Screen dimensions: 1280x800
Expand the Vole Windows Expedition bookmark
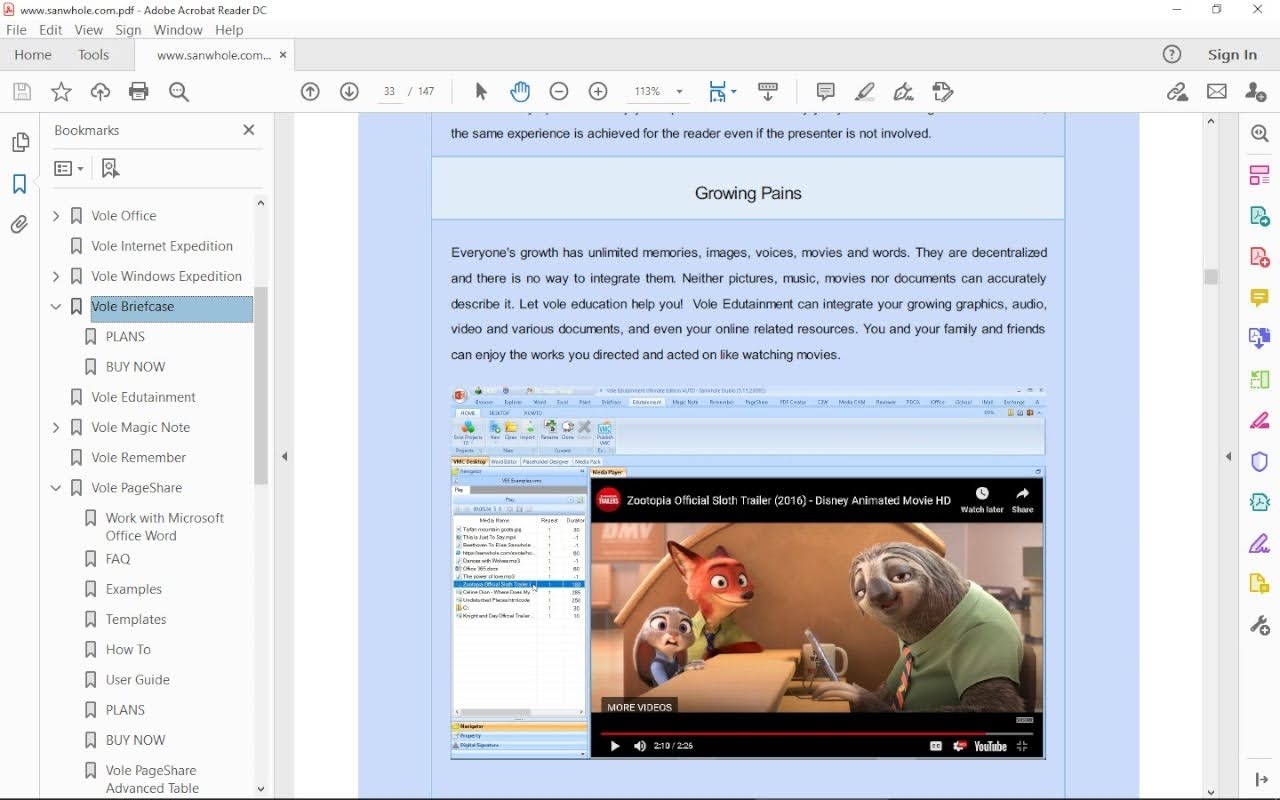click(56, 277)
